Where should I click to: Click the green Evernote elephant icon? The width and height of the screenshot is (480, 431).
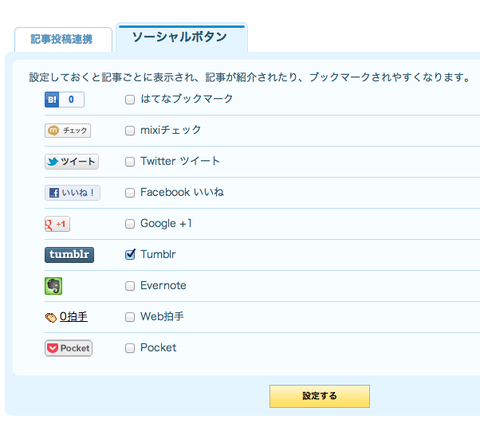pos(53,286)
